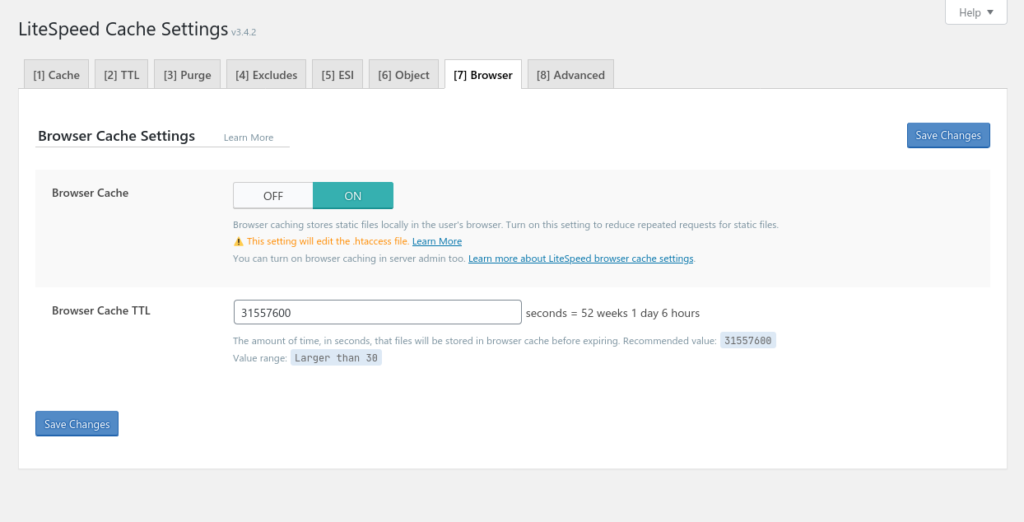1024x522 pixels.
Task: Click the '52 weeks 1 day 6 hours' text
Action: click(640, 313)
